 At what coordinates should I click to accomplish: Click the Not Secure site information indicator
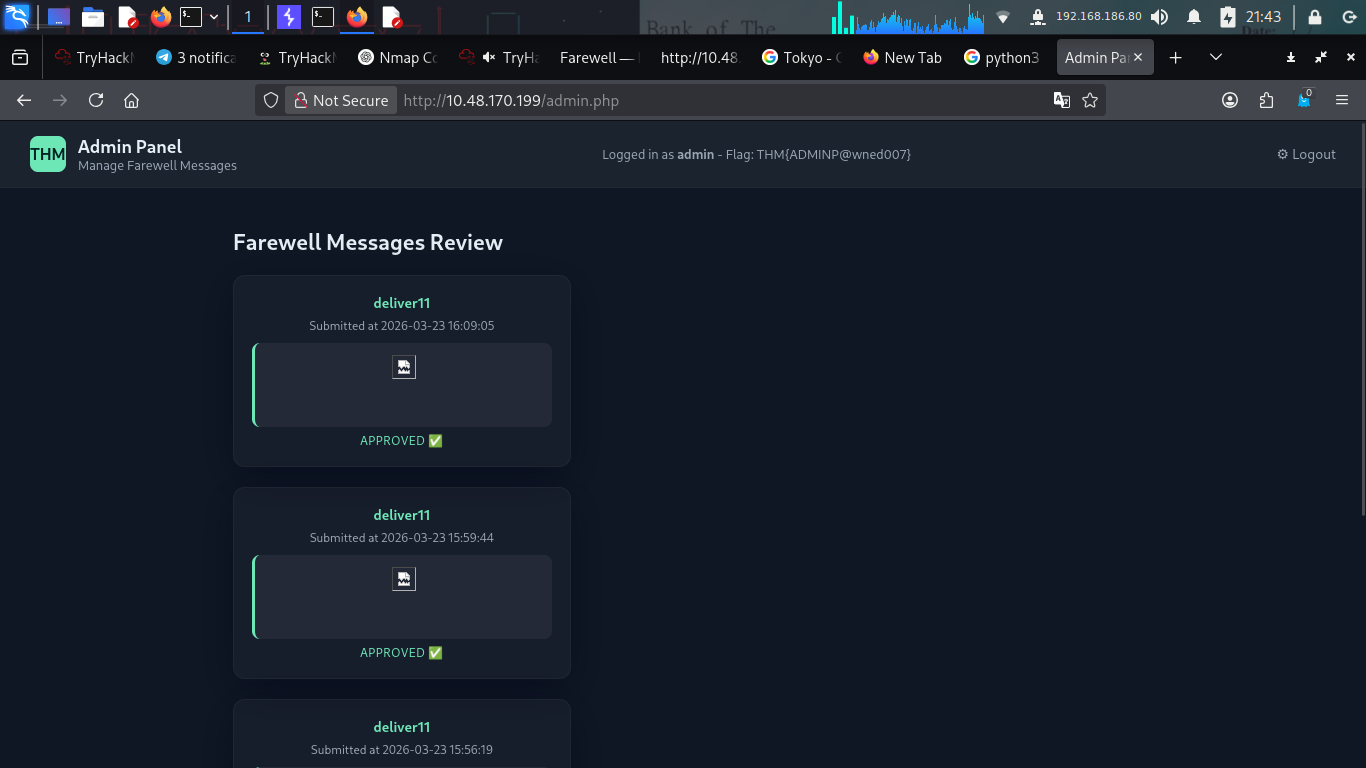tap(340, 100)
